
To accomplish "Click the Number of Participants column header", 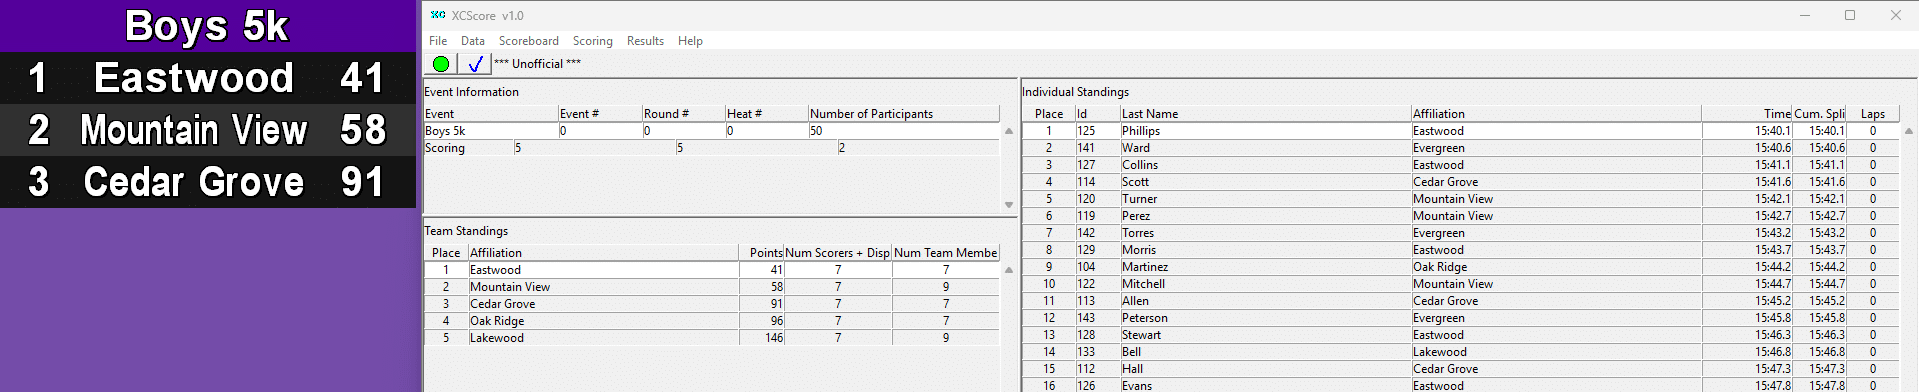I will click(903, 114).
